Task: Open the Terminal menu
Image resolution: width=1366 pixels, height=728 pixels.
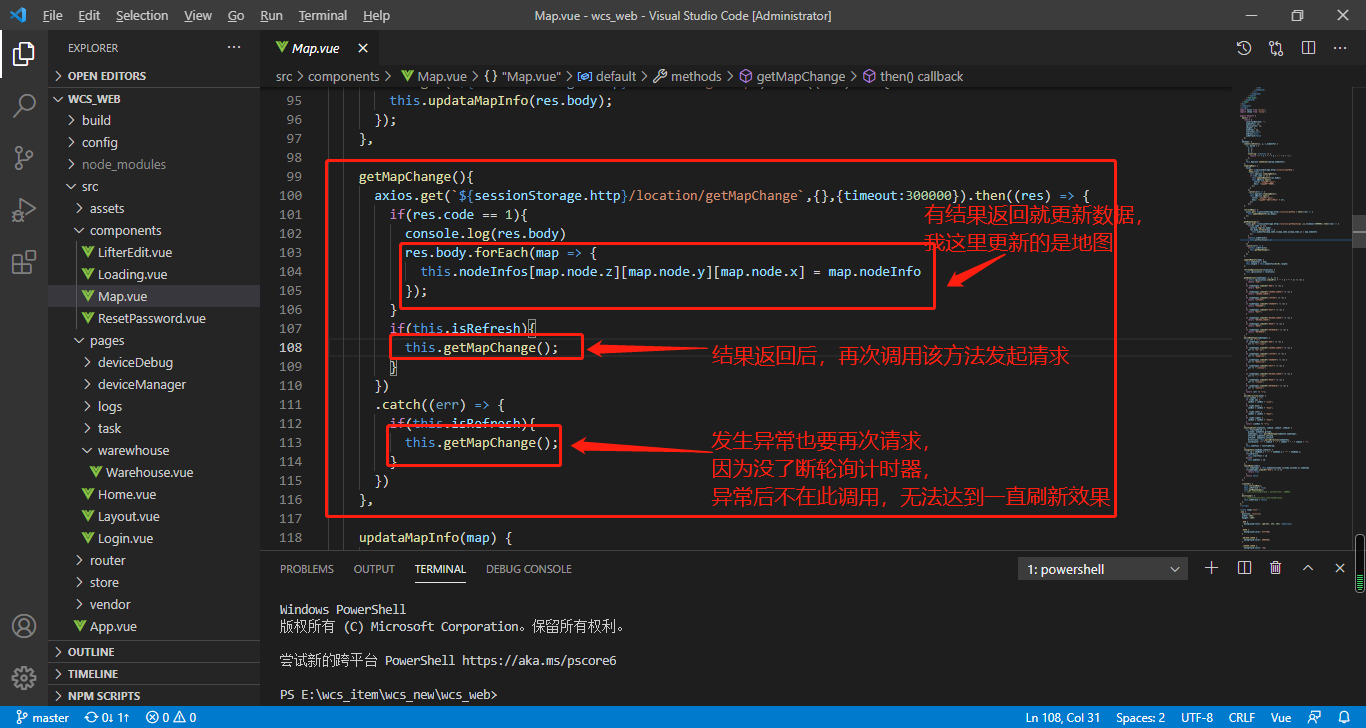Action: [x=323, y=15]
